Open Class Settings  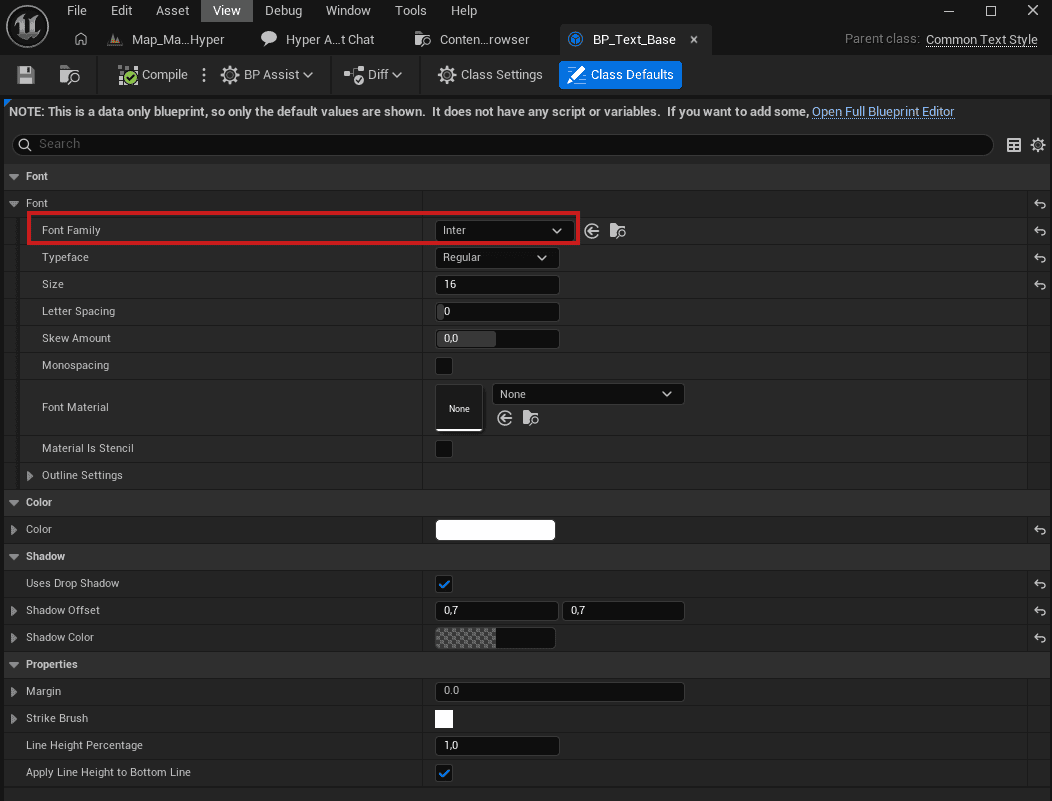[490, 74]
